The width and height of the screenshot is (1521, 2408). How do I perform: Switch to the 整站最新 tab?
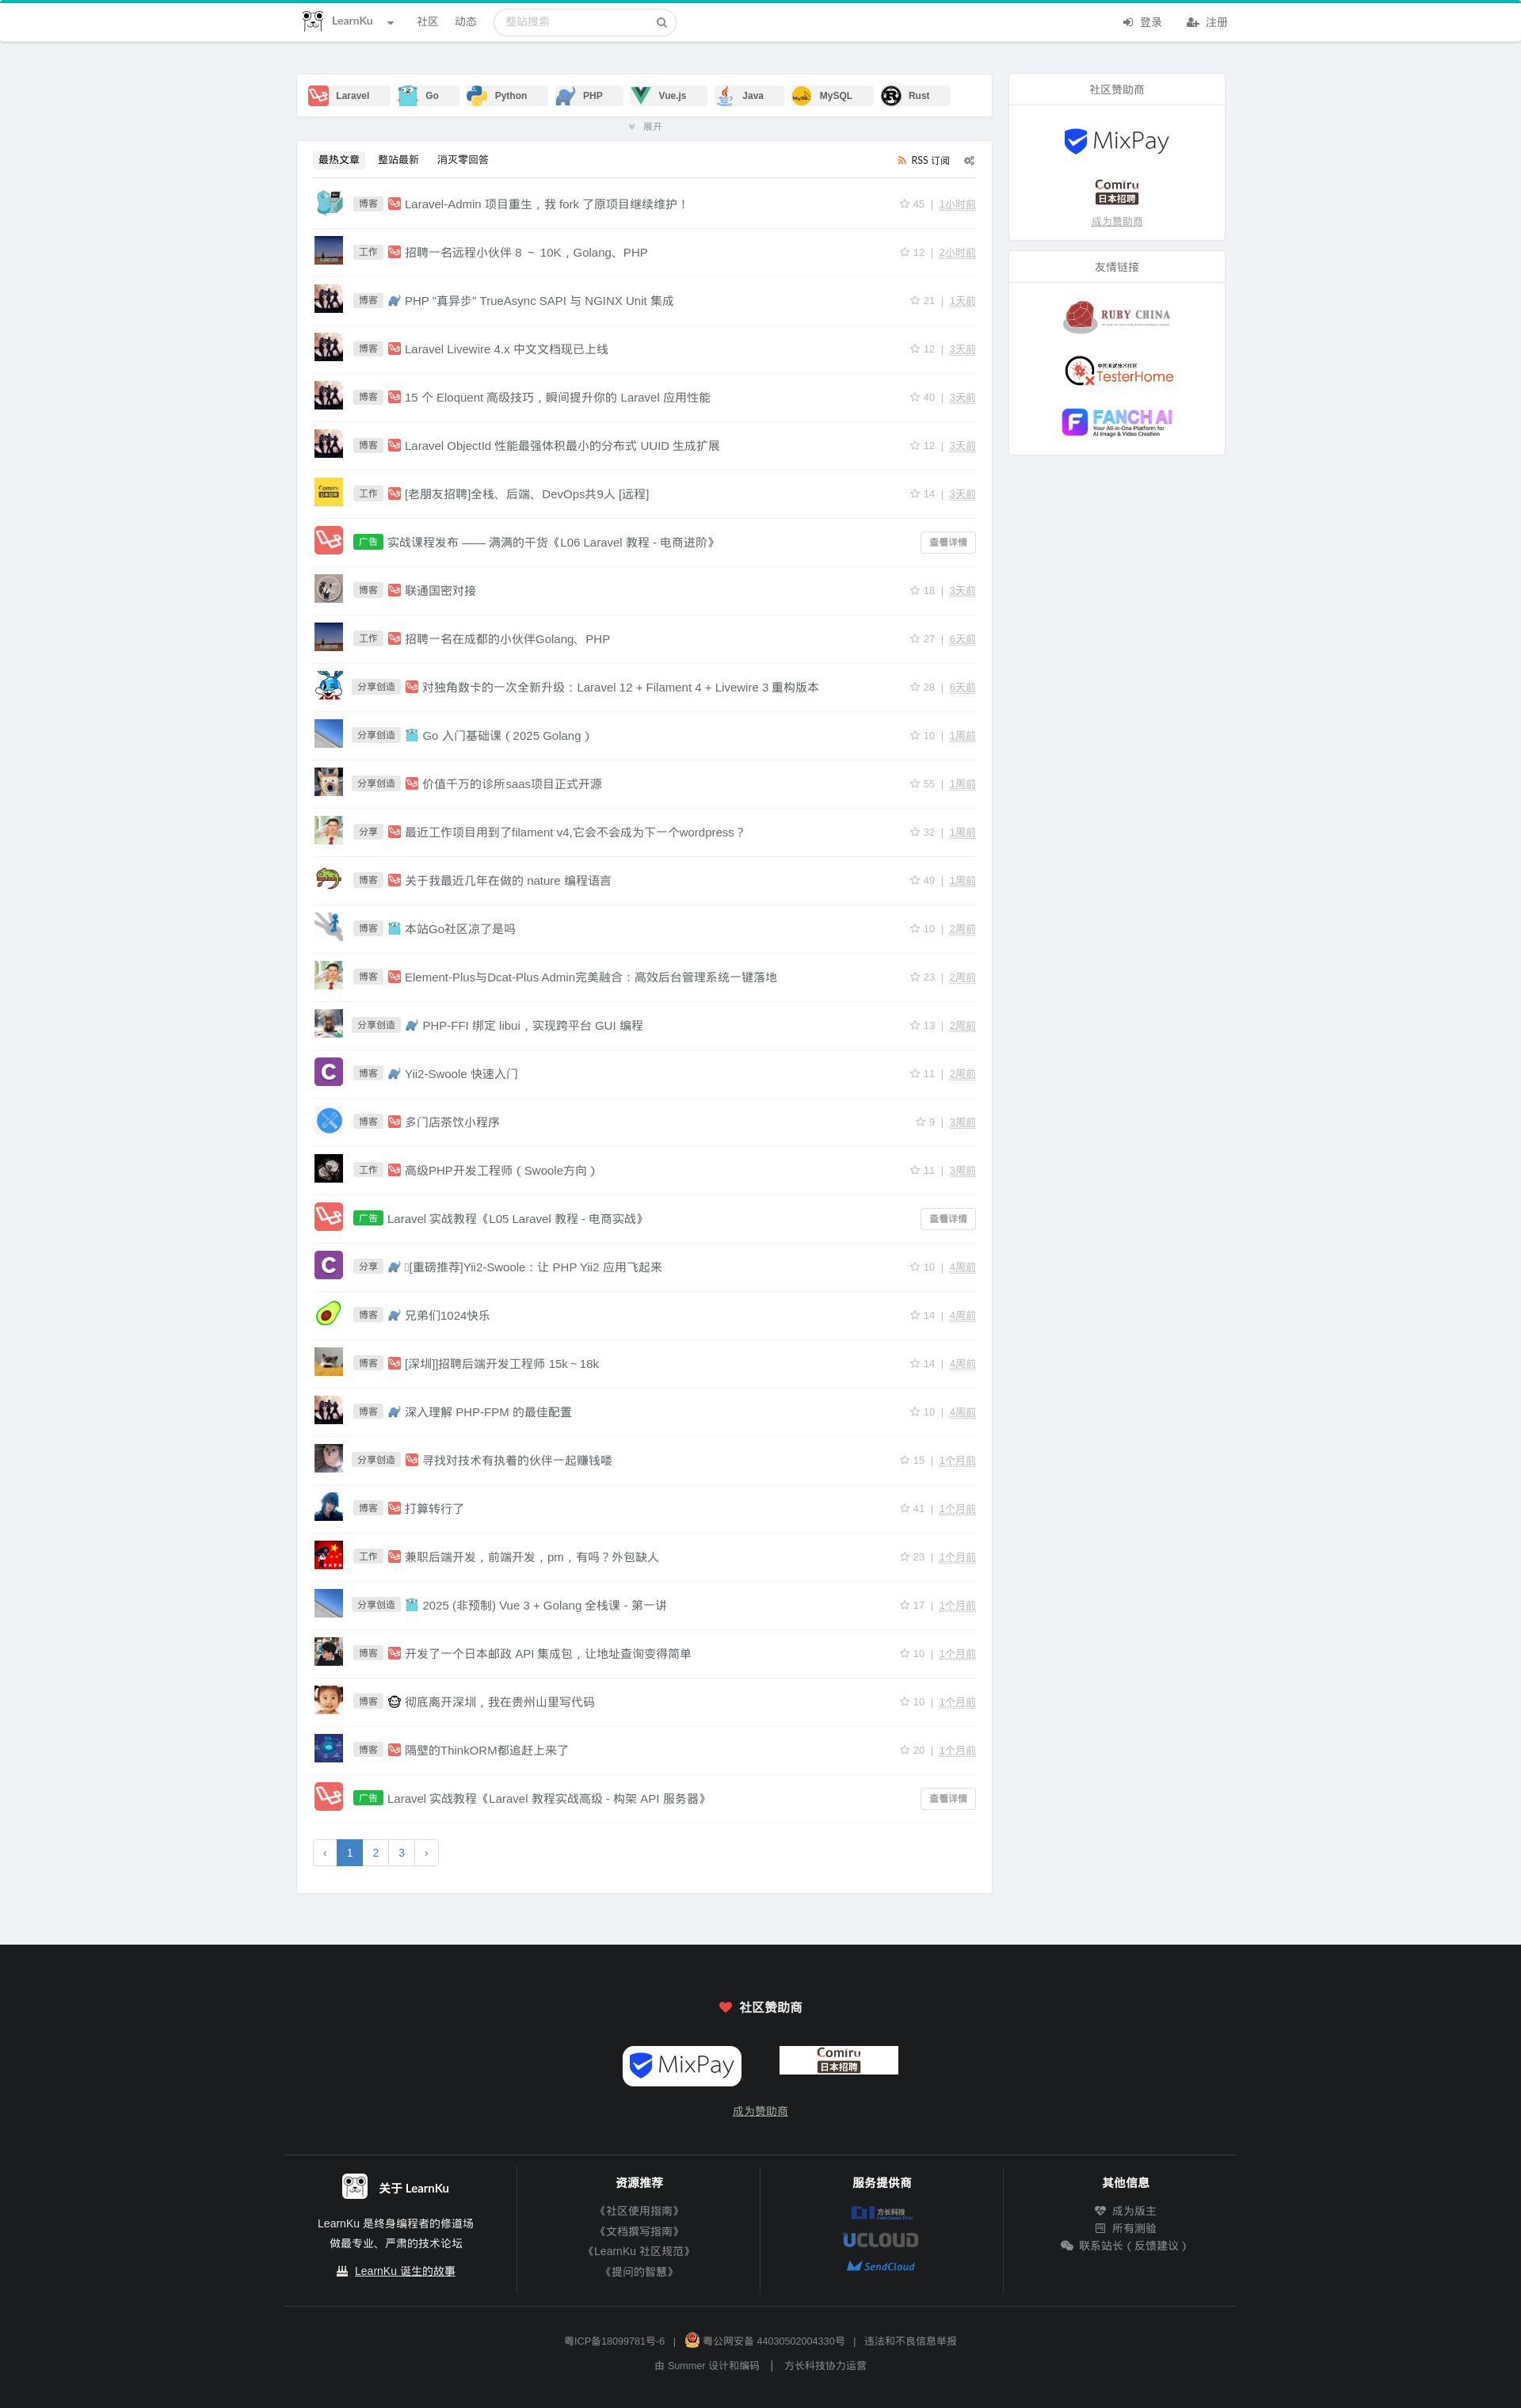(398, 160)
